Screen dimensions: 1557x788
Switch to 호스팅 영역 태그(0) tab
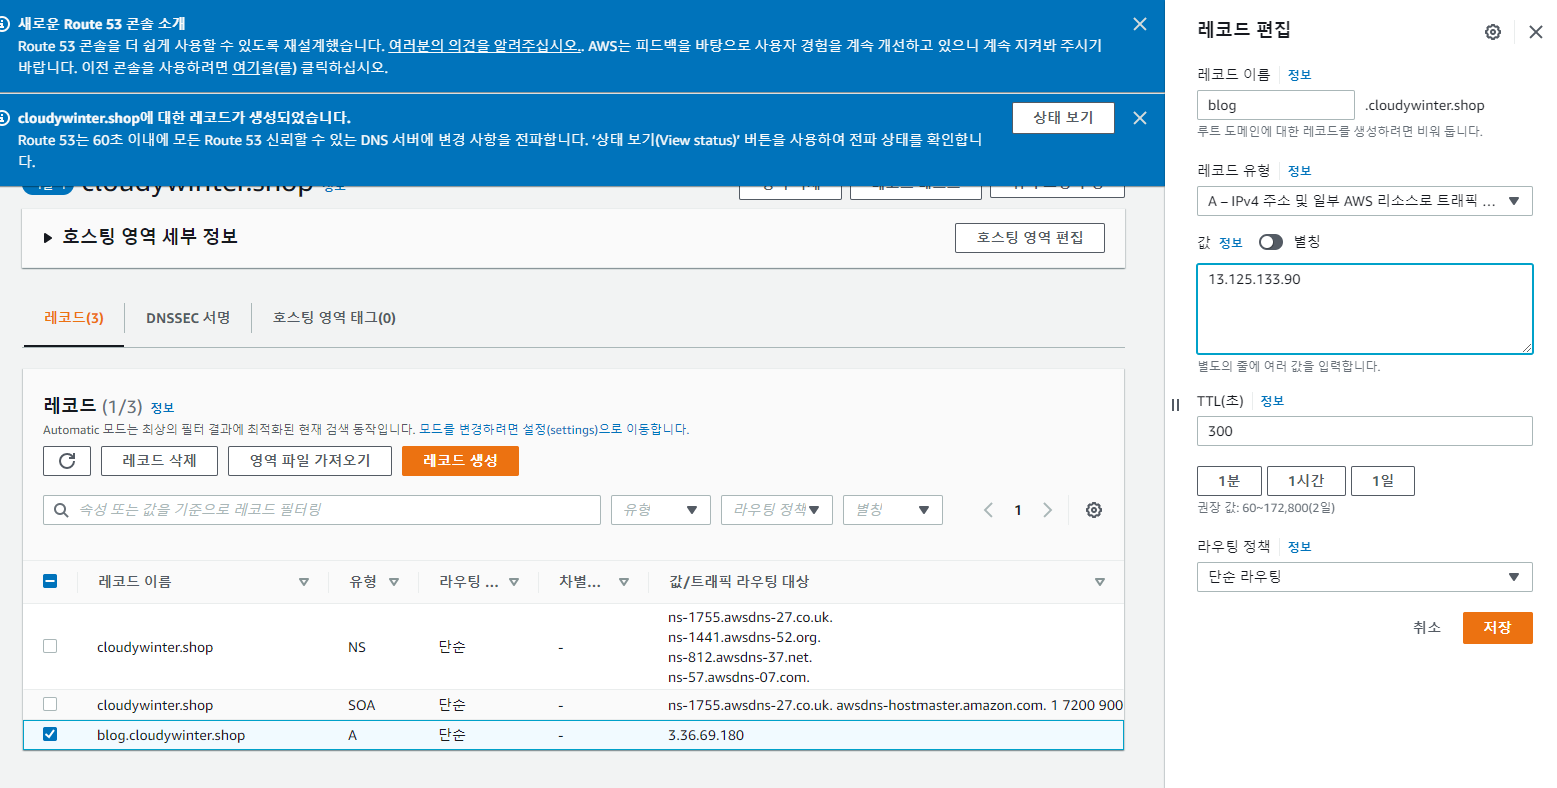point(334,318)
